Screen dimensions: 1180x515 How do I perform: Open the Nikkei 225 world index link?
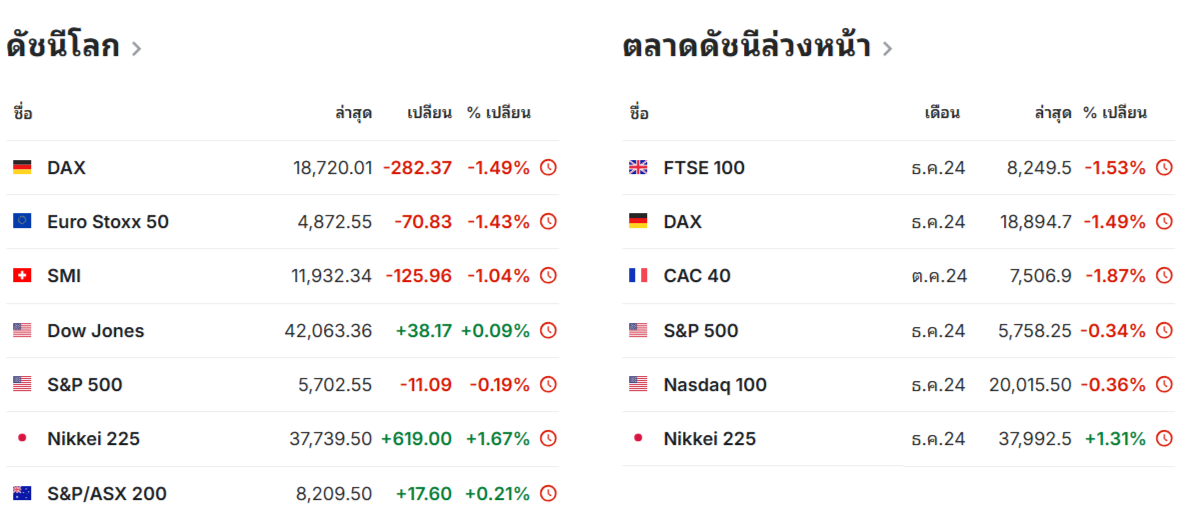(x=93, y=439)
